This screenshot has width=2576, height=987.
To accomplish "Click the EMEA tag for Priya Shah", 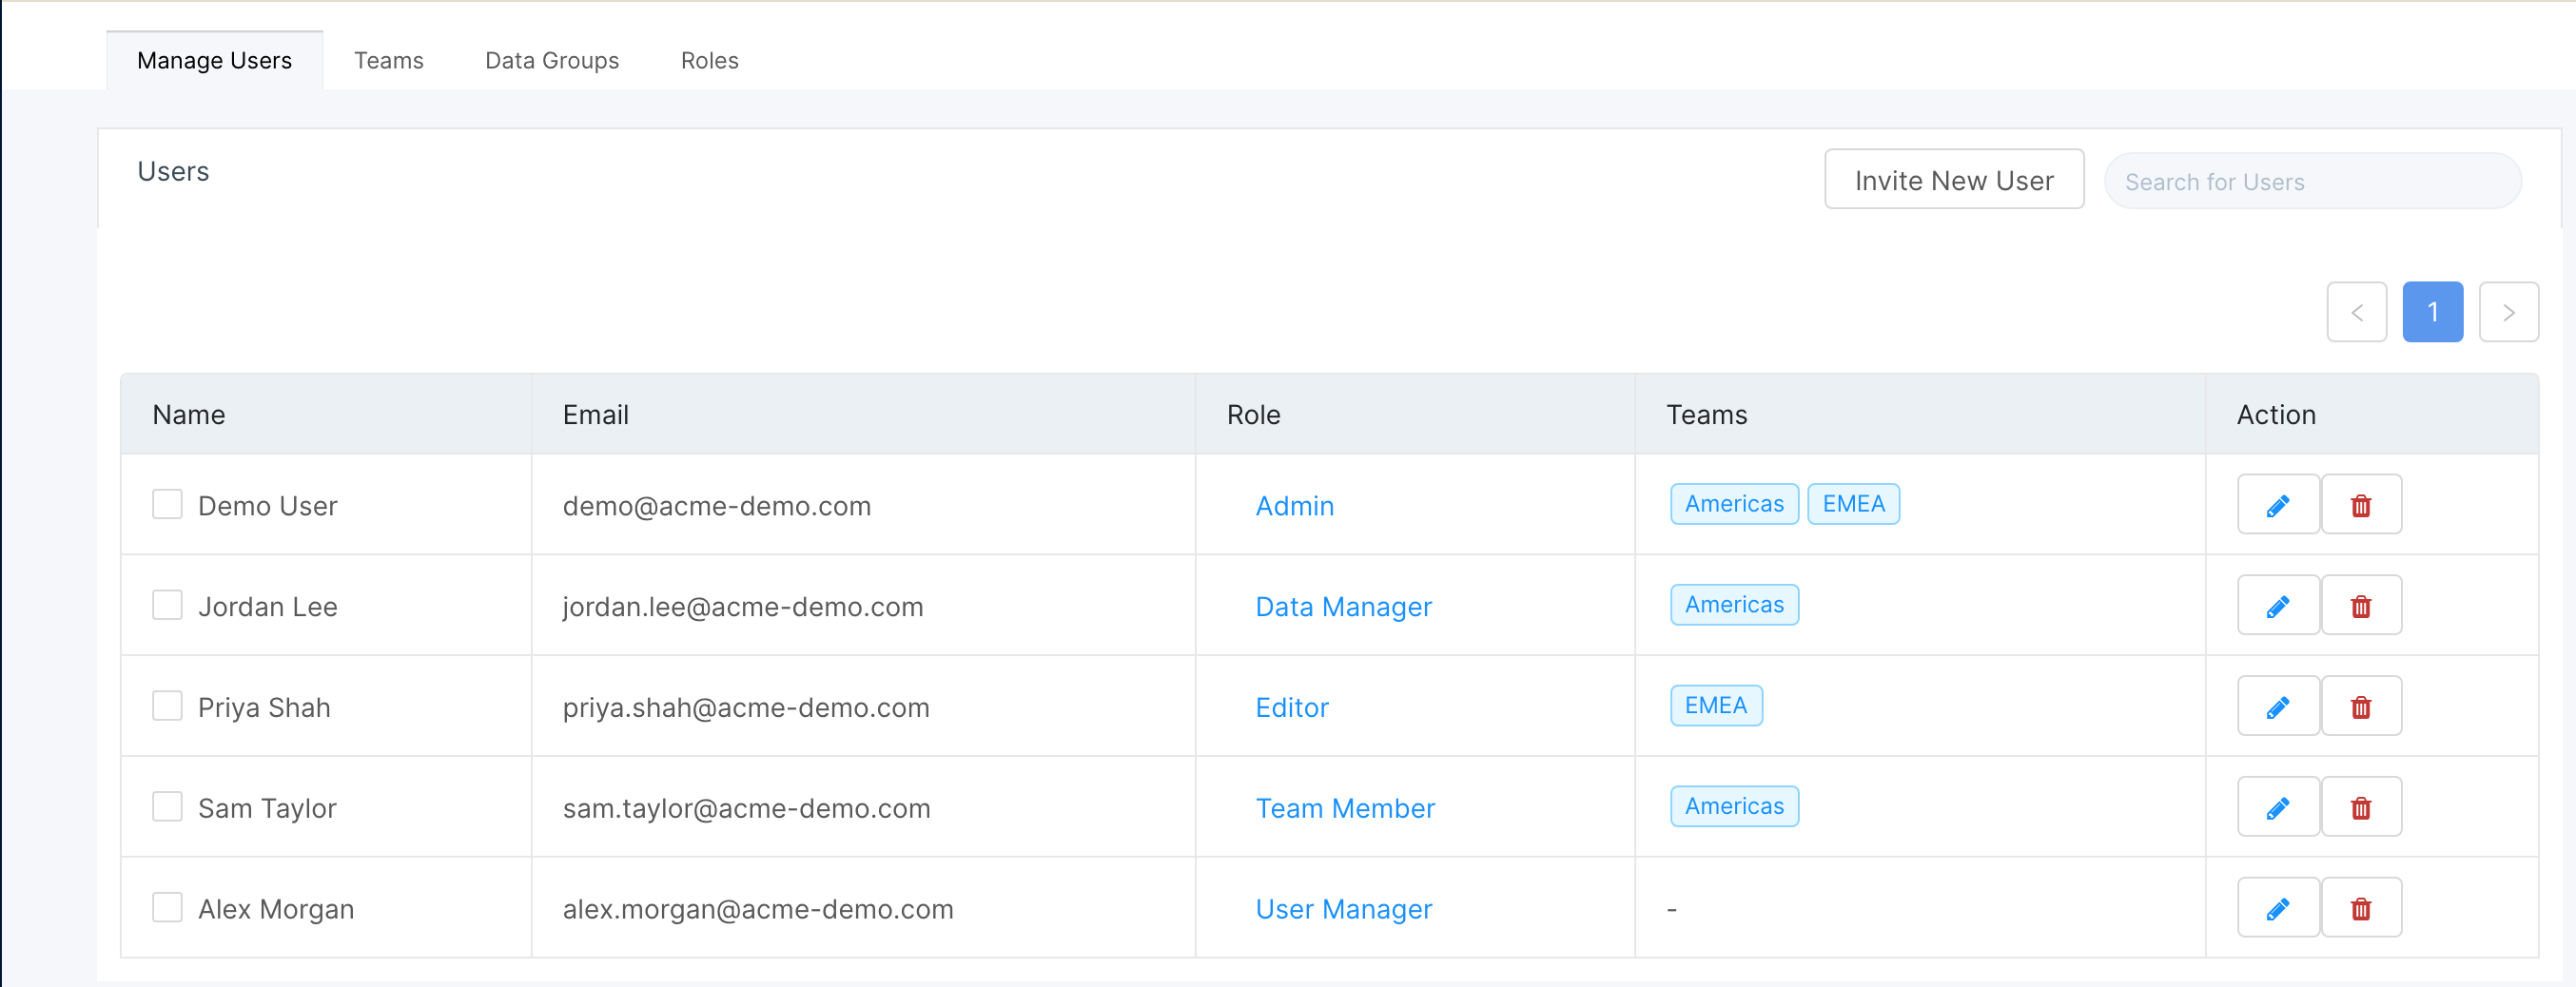I will pos(1716,706).
